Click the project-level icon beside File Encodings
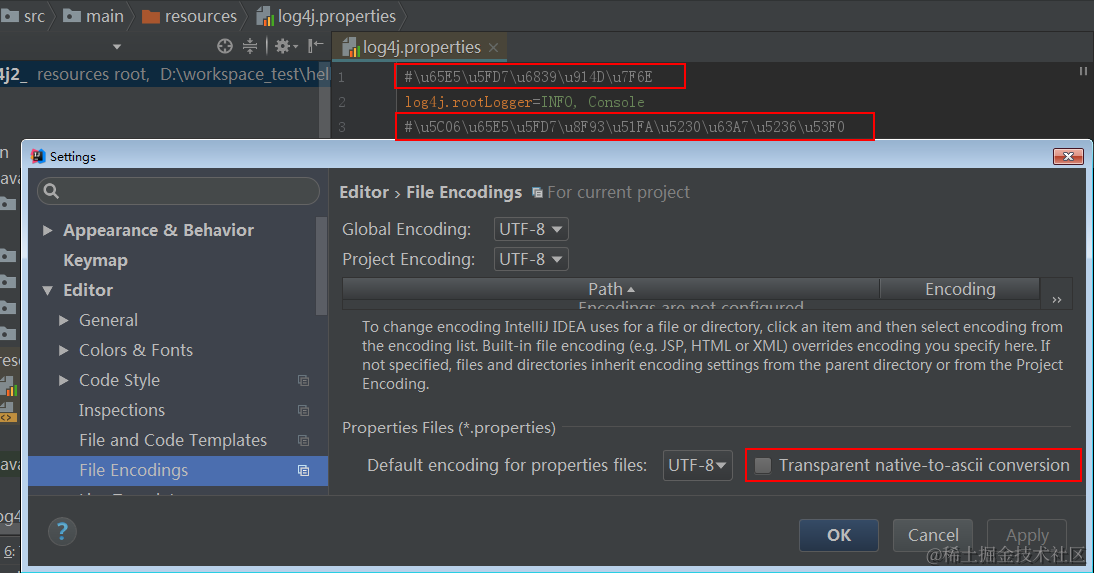This screenshot has width=1094, height=573. [x=304, y=470]
